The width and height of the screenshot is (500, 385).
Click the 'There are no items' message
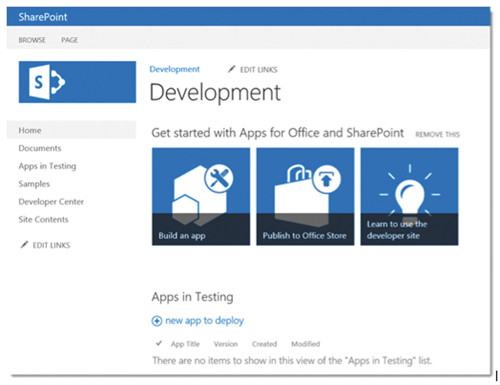tap(292, 360)
